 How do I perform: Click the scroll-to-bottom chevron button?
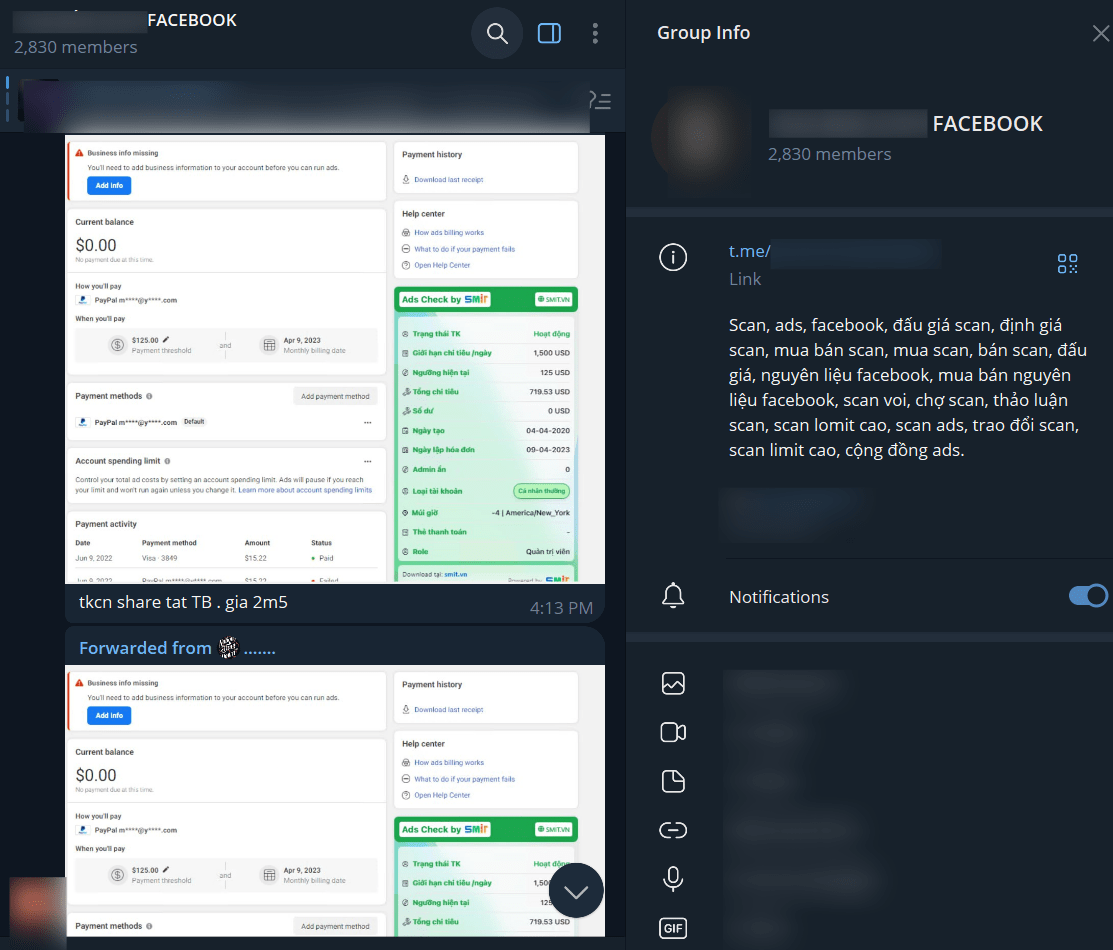[576, 890]
